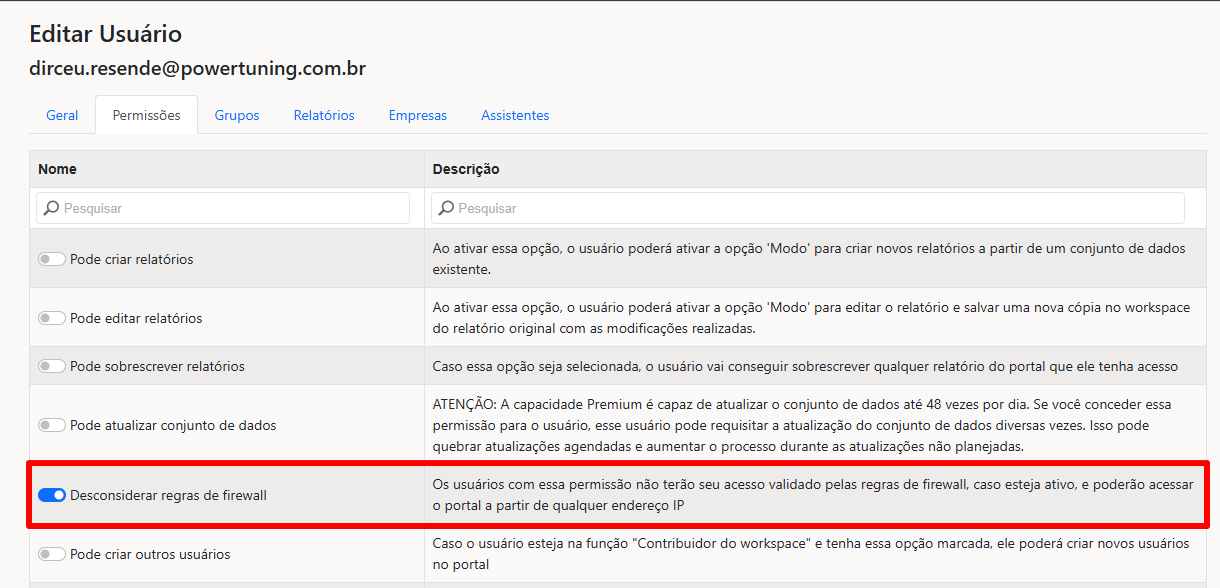Disable 'Desconsiderar regras de firewall' toggle
1220x588 pixels.
click(x=52, y=495)
